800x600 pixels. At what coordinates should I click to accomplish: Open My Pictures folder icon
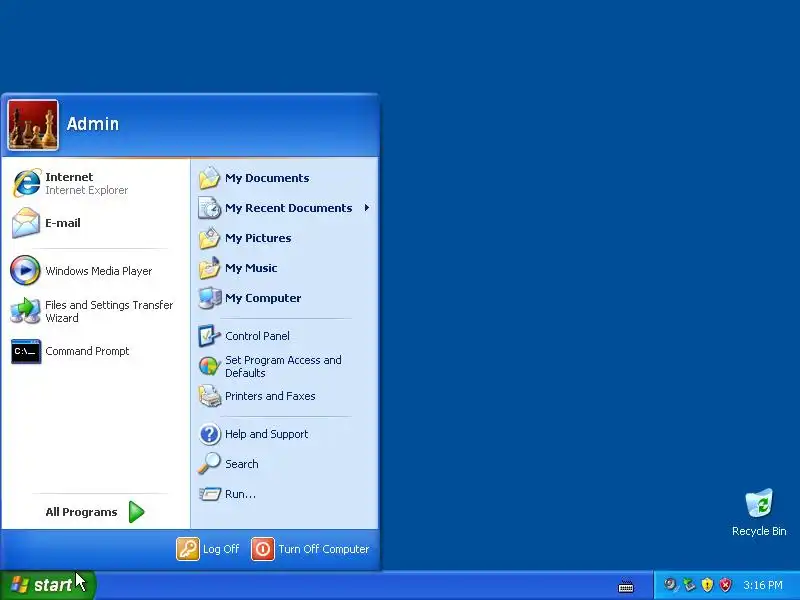tap(209, 238)
